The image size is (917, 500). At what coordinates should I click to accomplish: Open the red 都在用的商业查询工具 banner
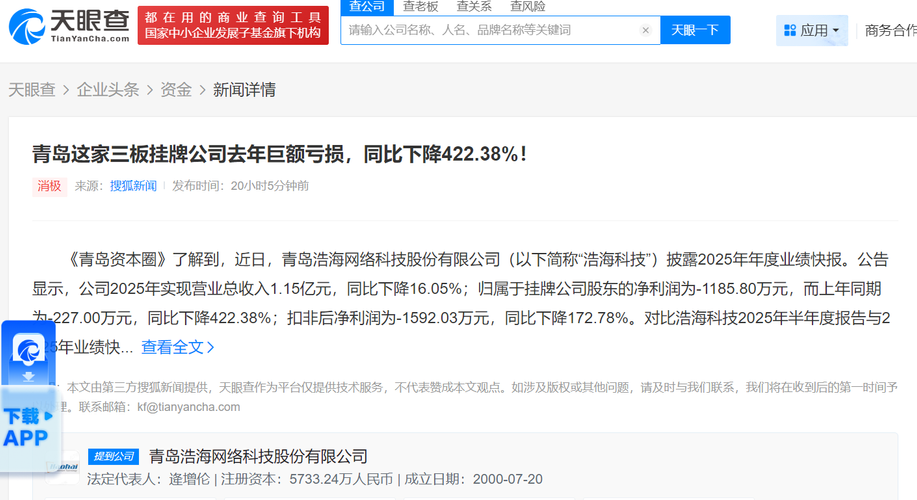(233, 25)
